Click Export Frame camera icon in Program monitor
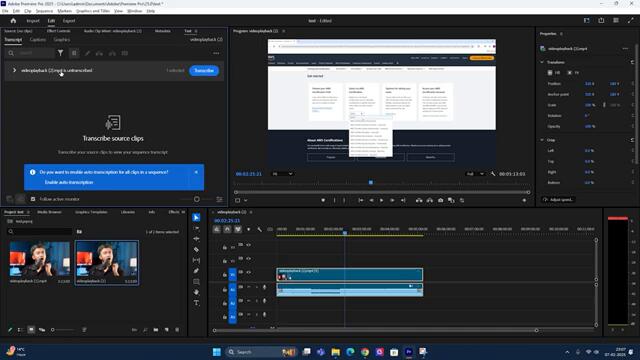Screen dimensions: 640x360 (440, 200)
